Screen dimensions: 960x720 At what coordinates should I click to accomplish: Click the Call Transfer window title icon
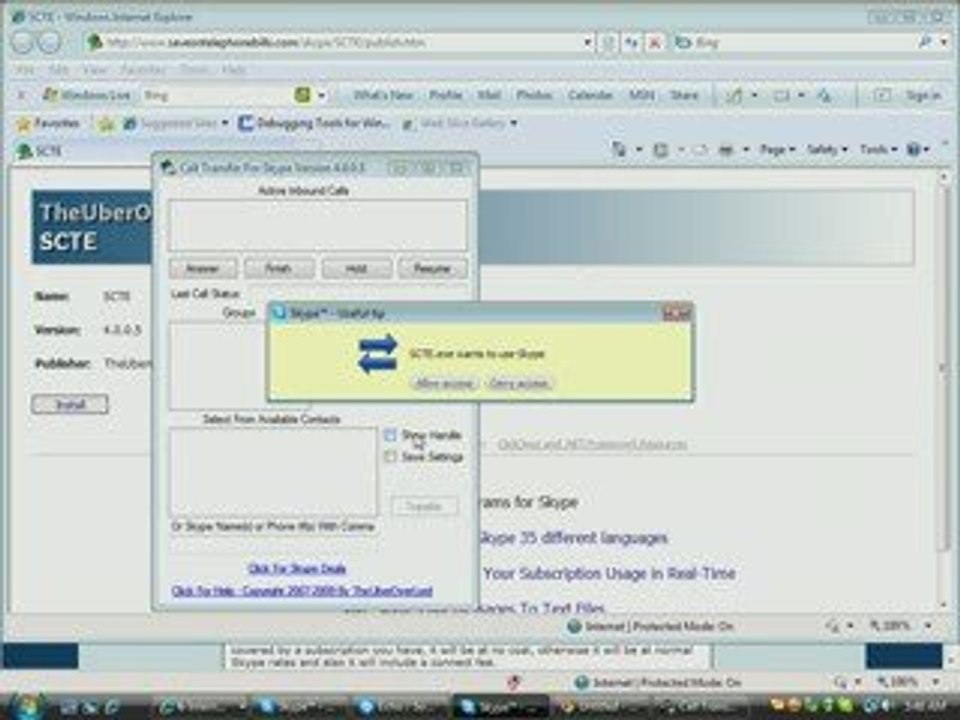coord(168,167)
